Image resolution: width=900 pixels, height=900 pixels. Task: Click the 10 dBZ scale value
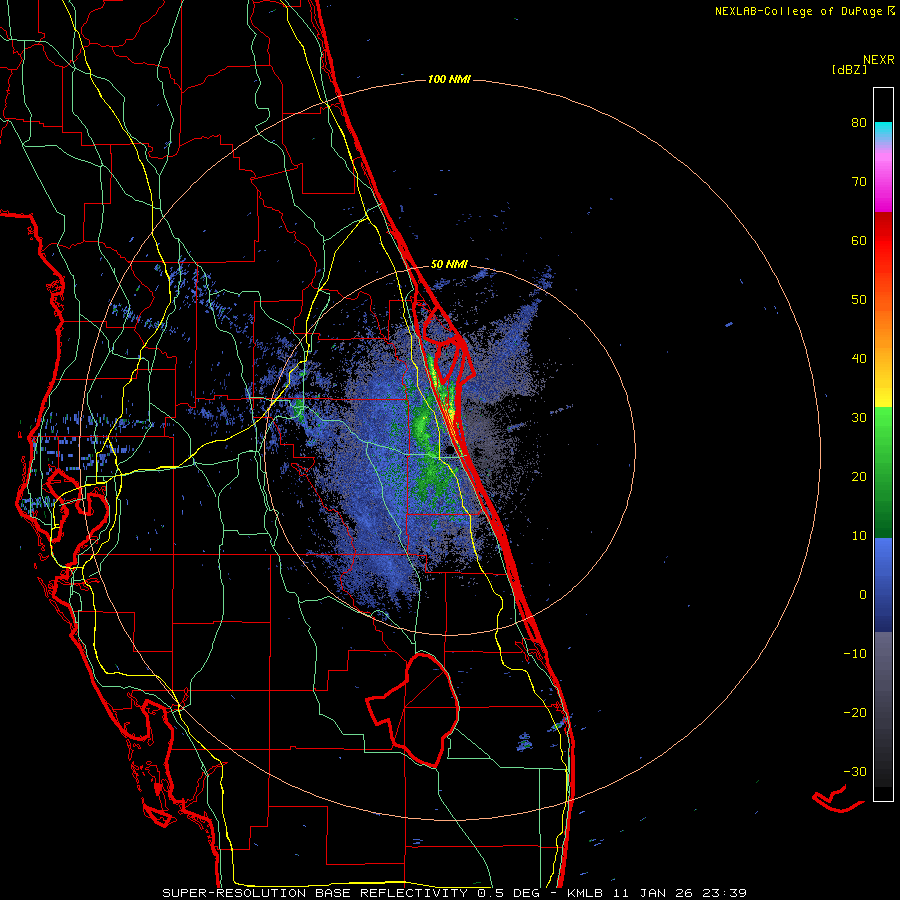(859, 536)
